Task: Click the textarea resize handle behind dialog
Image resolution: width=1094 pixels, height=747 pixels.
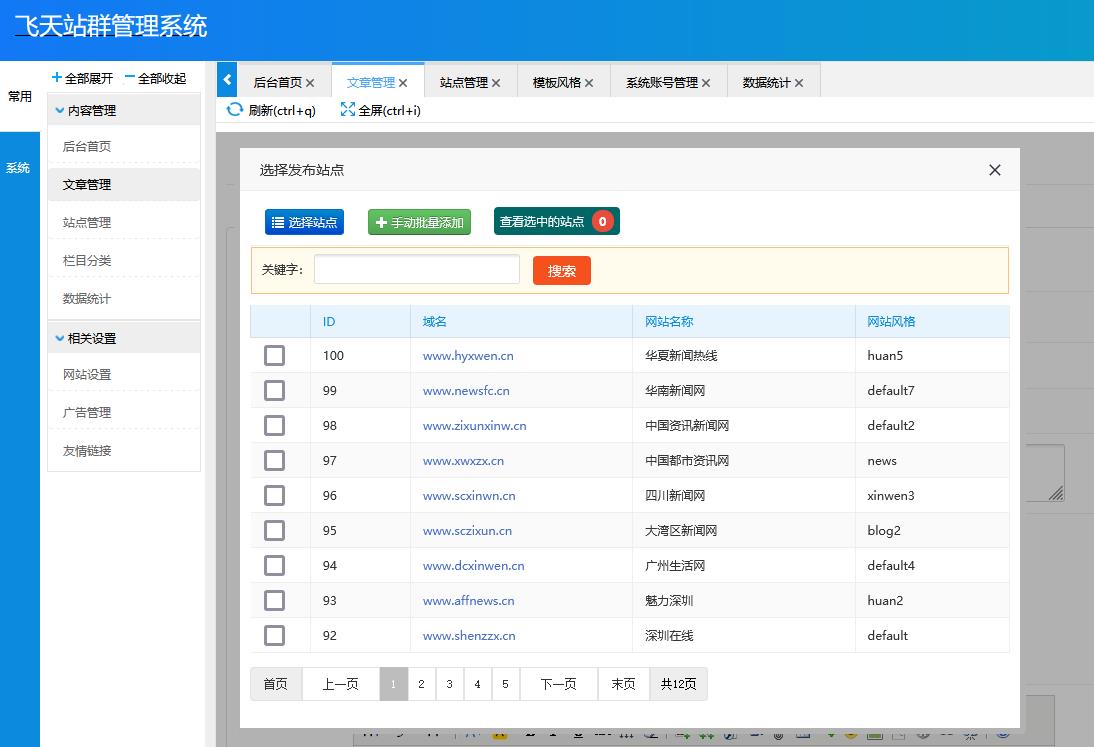Action: [x=1056, y=493]
